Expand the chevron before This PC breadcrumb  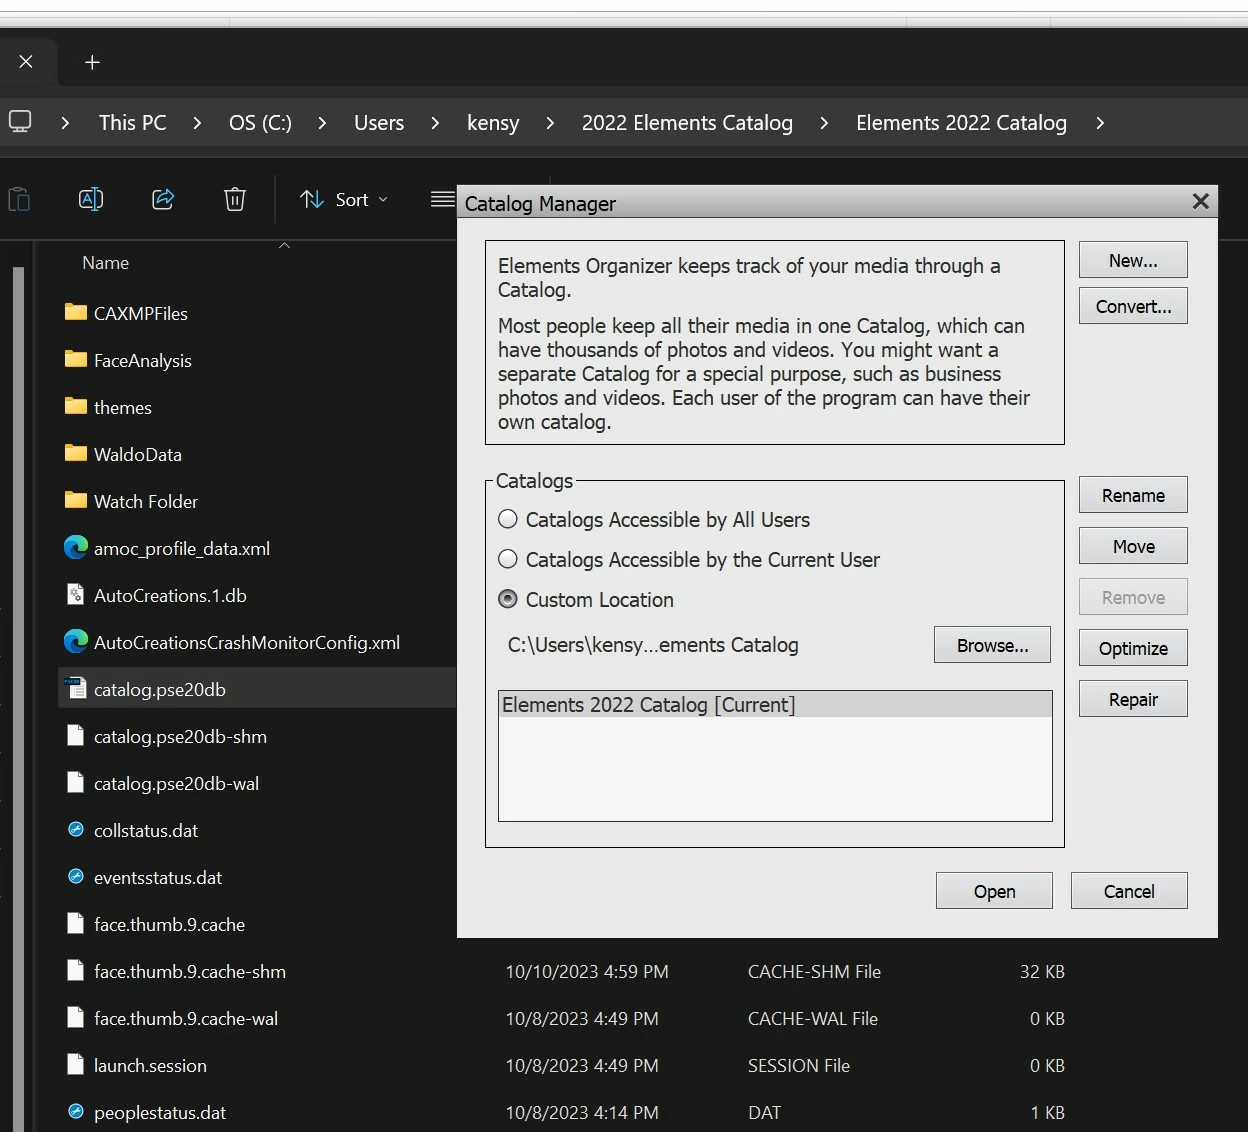click(65, 123)
